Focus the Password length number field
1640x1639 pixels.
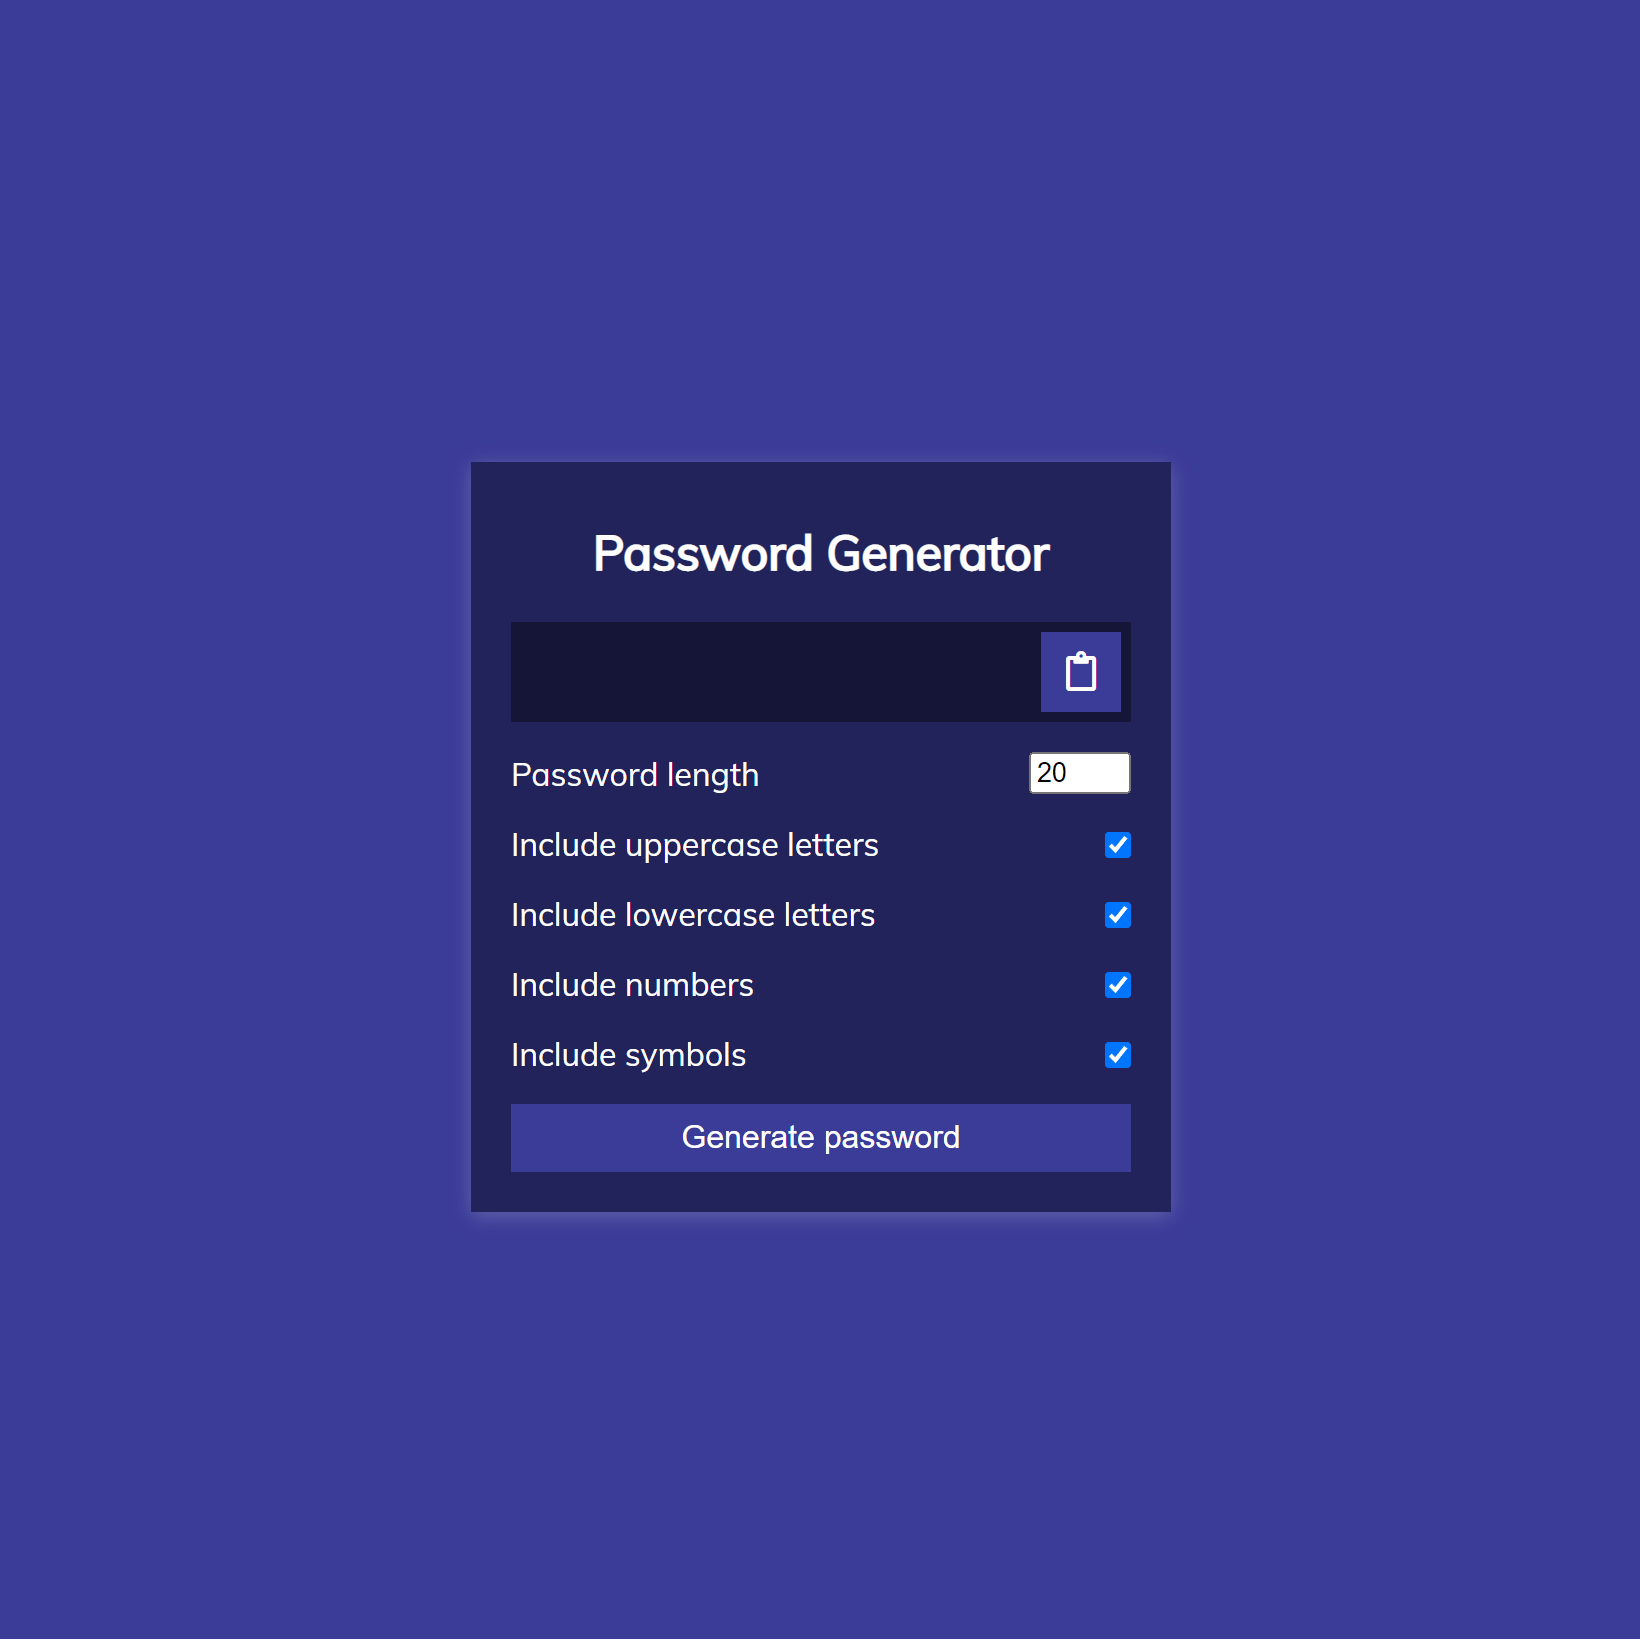1080,773
